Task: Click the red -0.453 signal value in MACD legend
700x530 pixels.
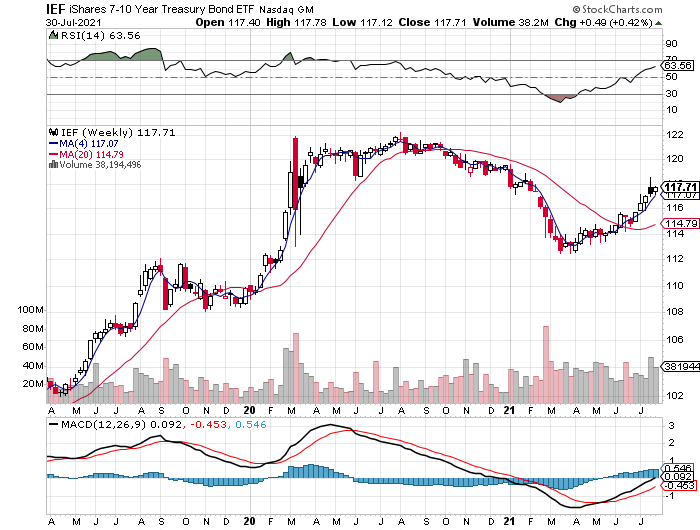Action: pos(208,425)
